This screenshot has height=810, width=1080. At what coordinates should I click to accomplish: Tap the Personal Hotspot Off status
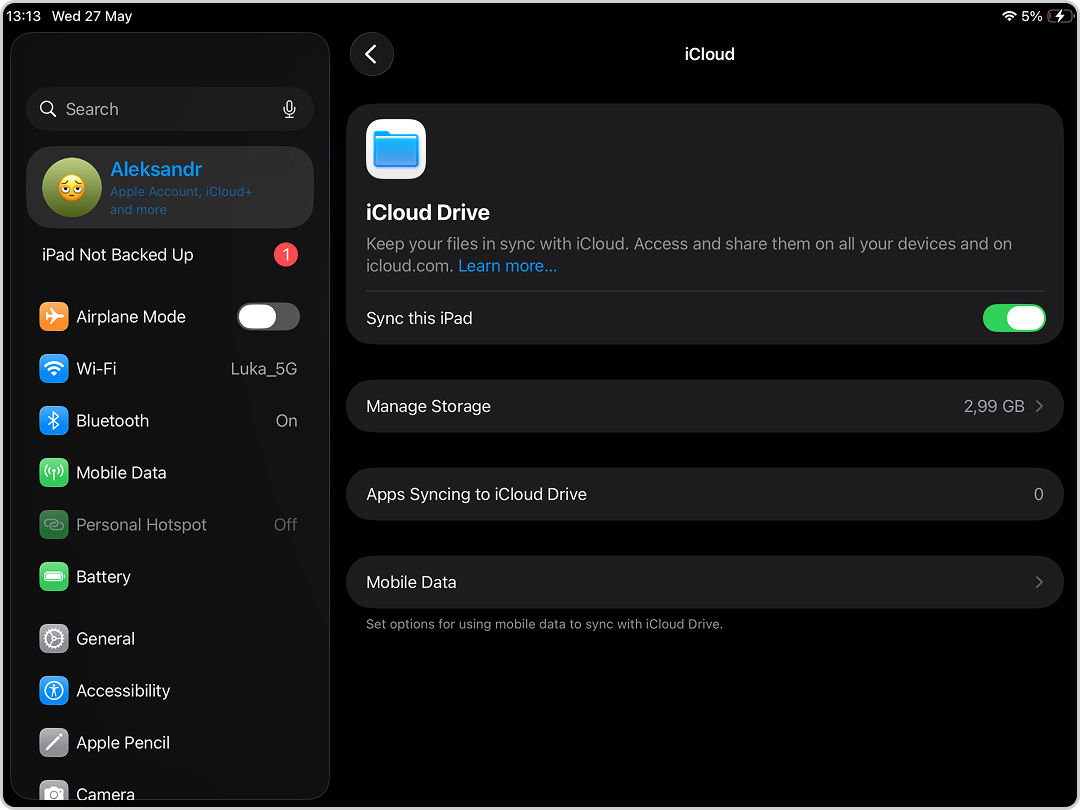[285, 525]
